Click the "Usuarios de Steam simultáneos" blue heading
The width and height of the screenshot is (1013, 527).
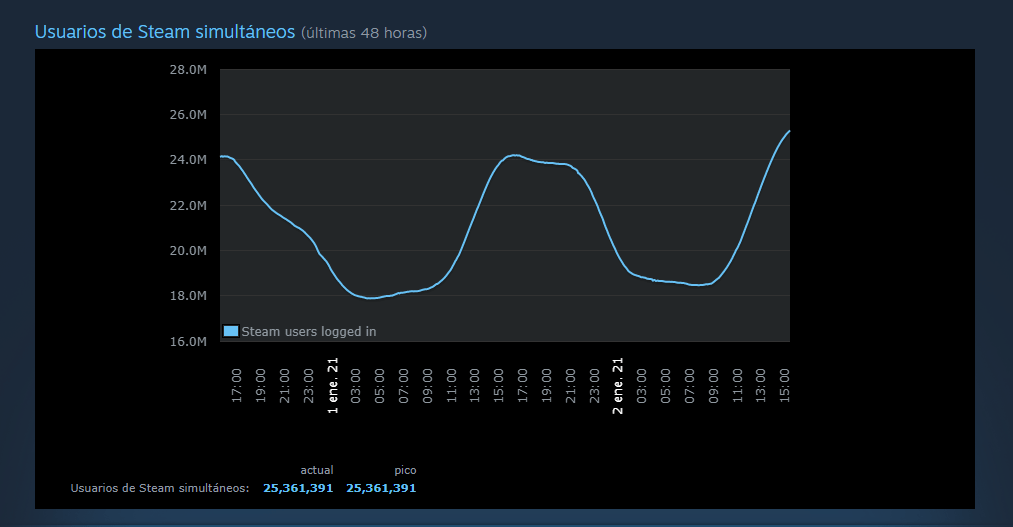click(x=165, y=32)
